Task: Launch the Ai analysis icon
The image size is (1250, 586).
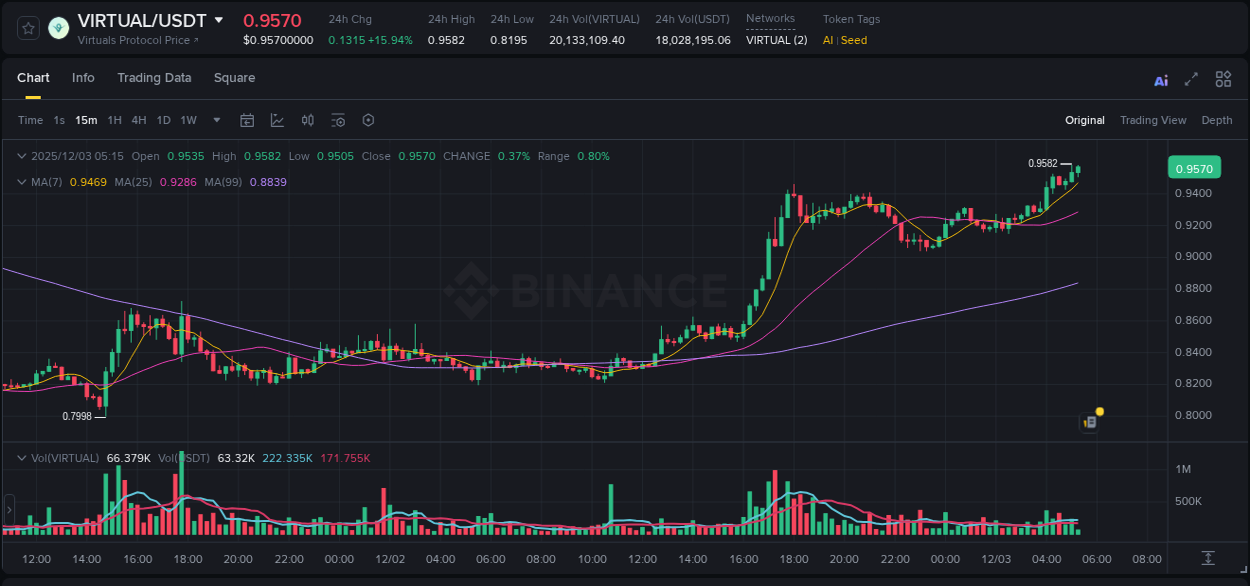Action: point(1160,79)
